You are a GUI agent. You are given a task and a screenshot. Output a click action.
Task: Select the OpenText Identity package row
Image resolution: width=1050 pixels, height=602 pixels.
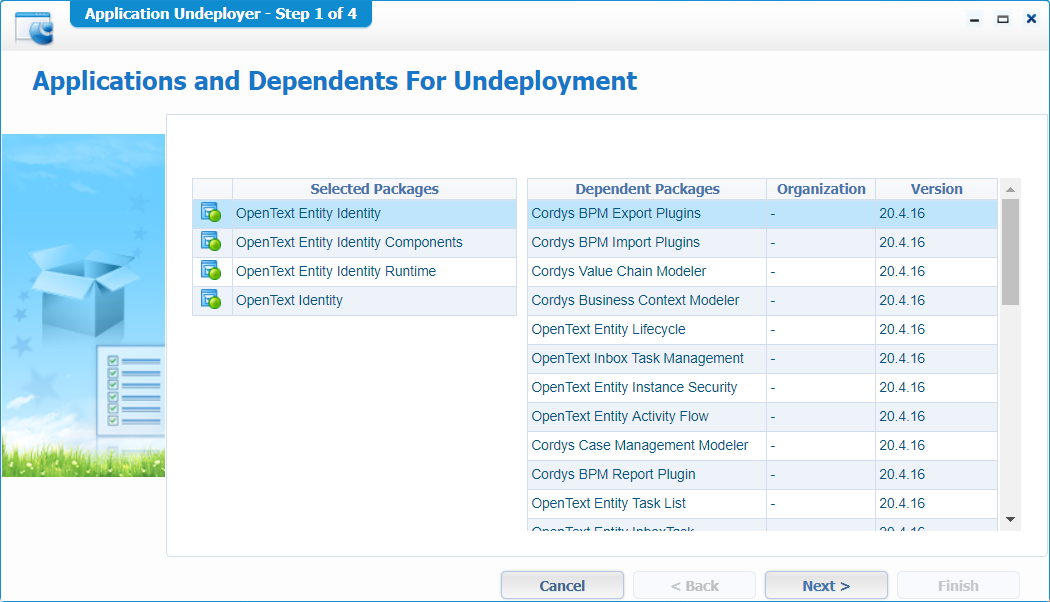pos(354,300)
